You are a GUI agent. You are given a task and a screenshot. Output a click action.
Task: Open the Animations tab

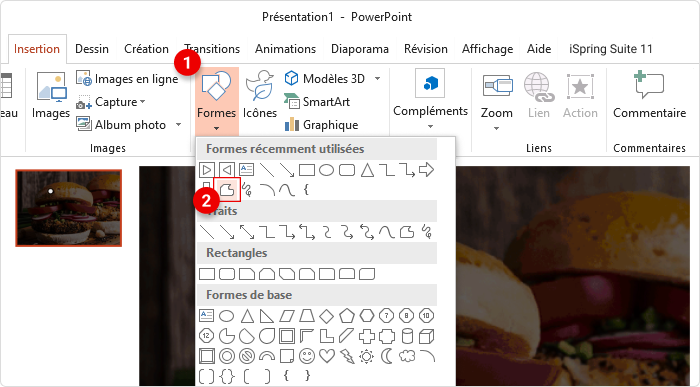click(x=285, y=49)
